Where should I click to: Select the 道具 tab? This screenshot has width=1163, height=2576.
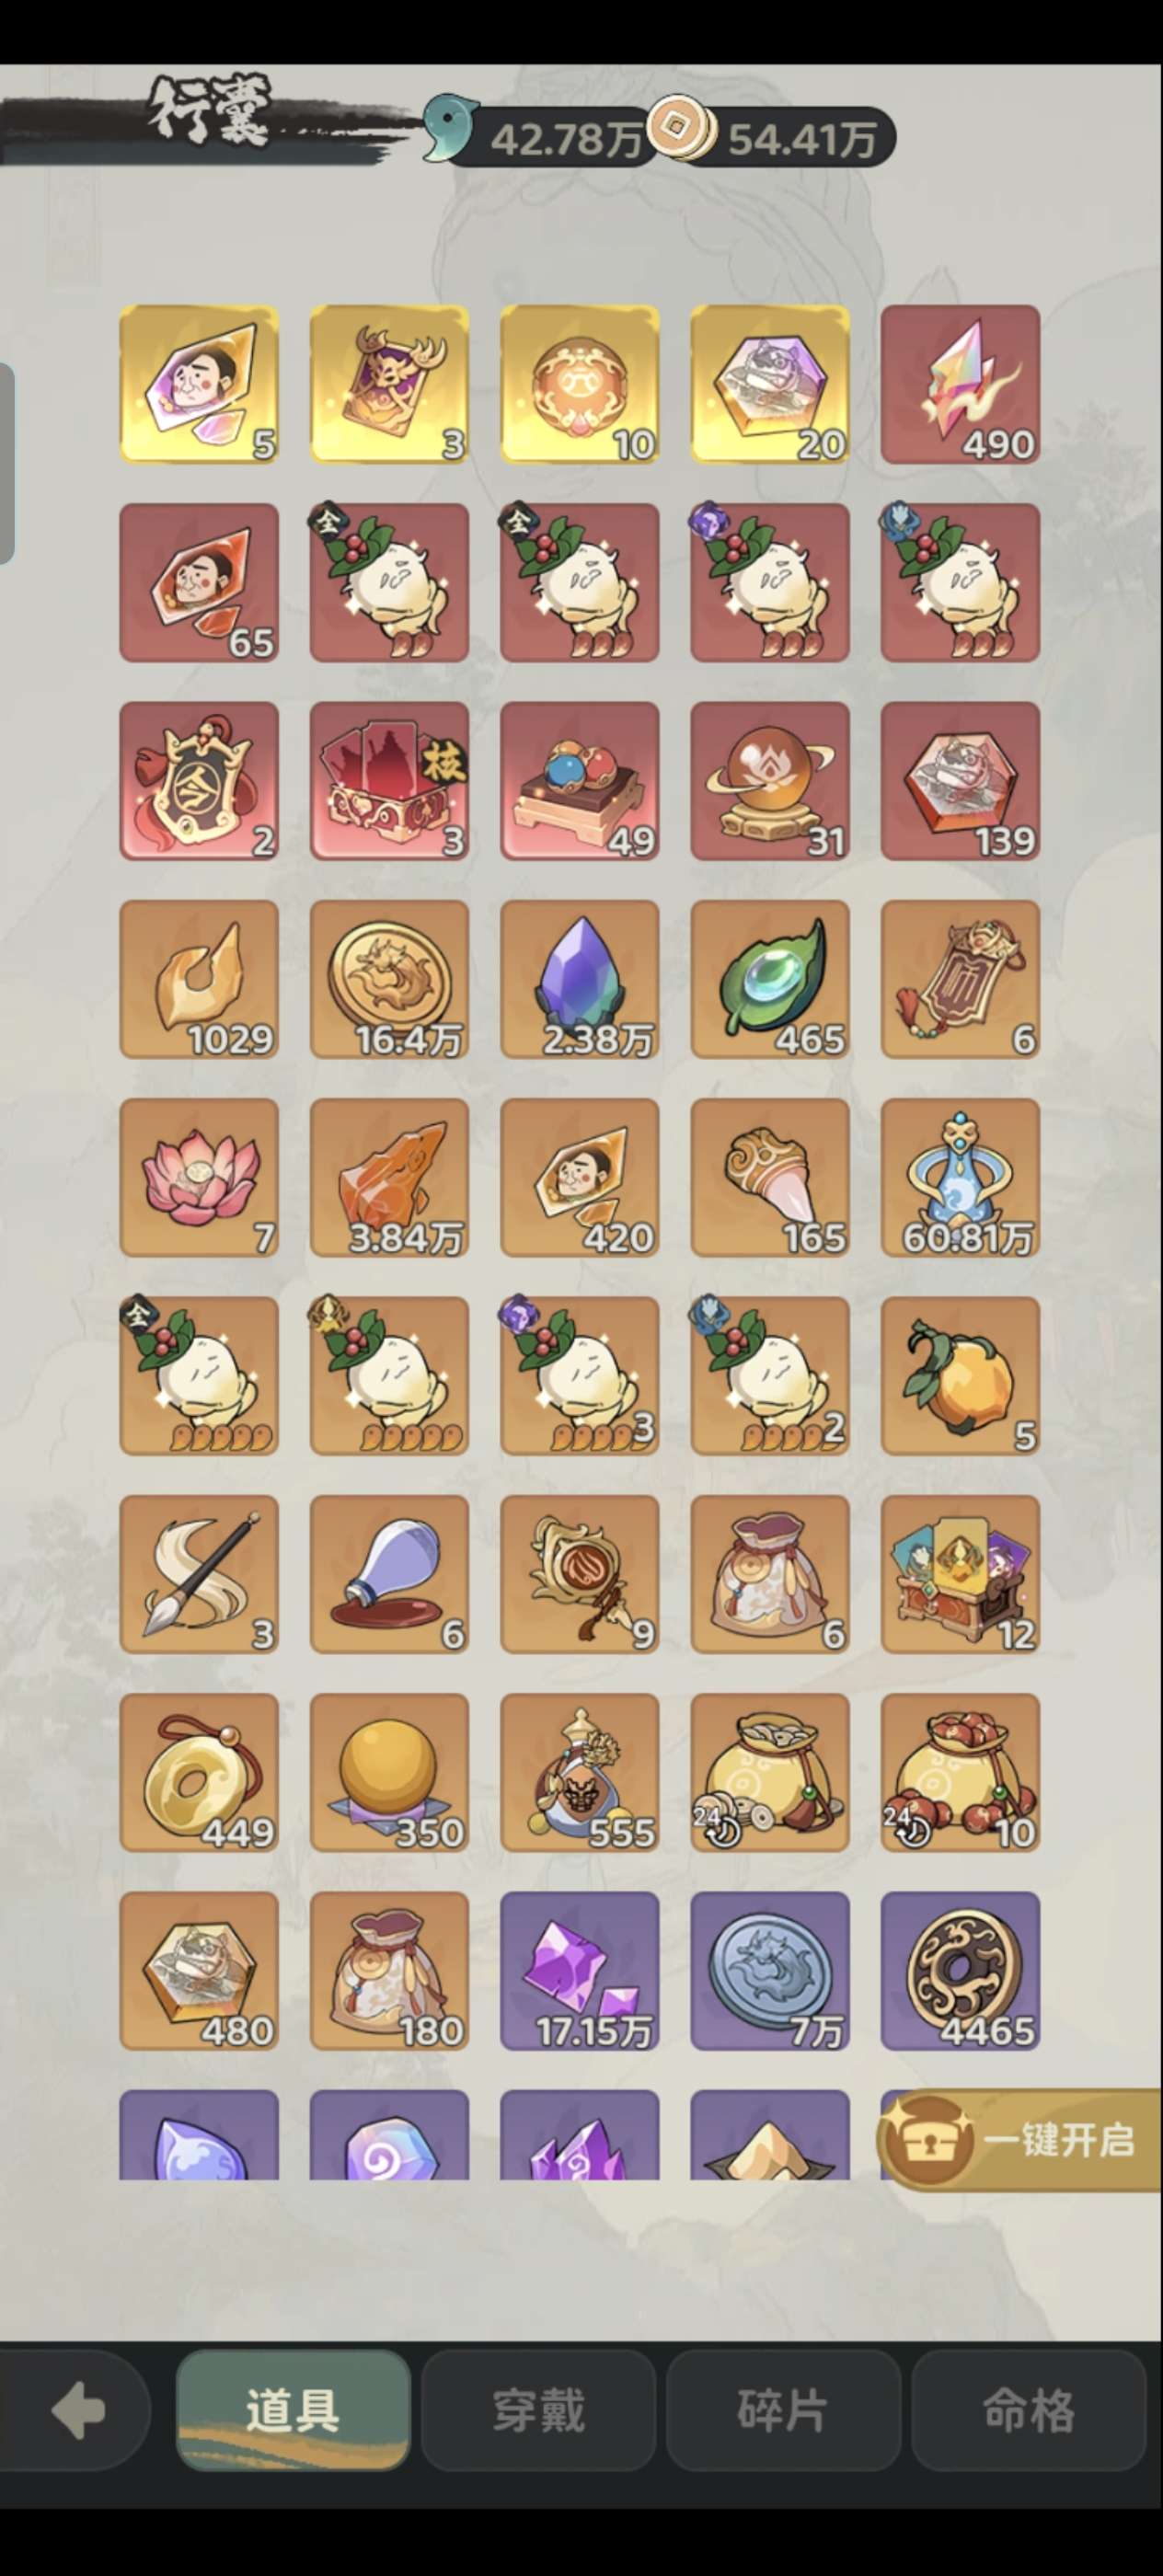point(293,2410)
